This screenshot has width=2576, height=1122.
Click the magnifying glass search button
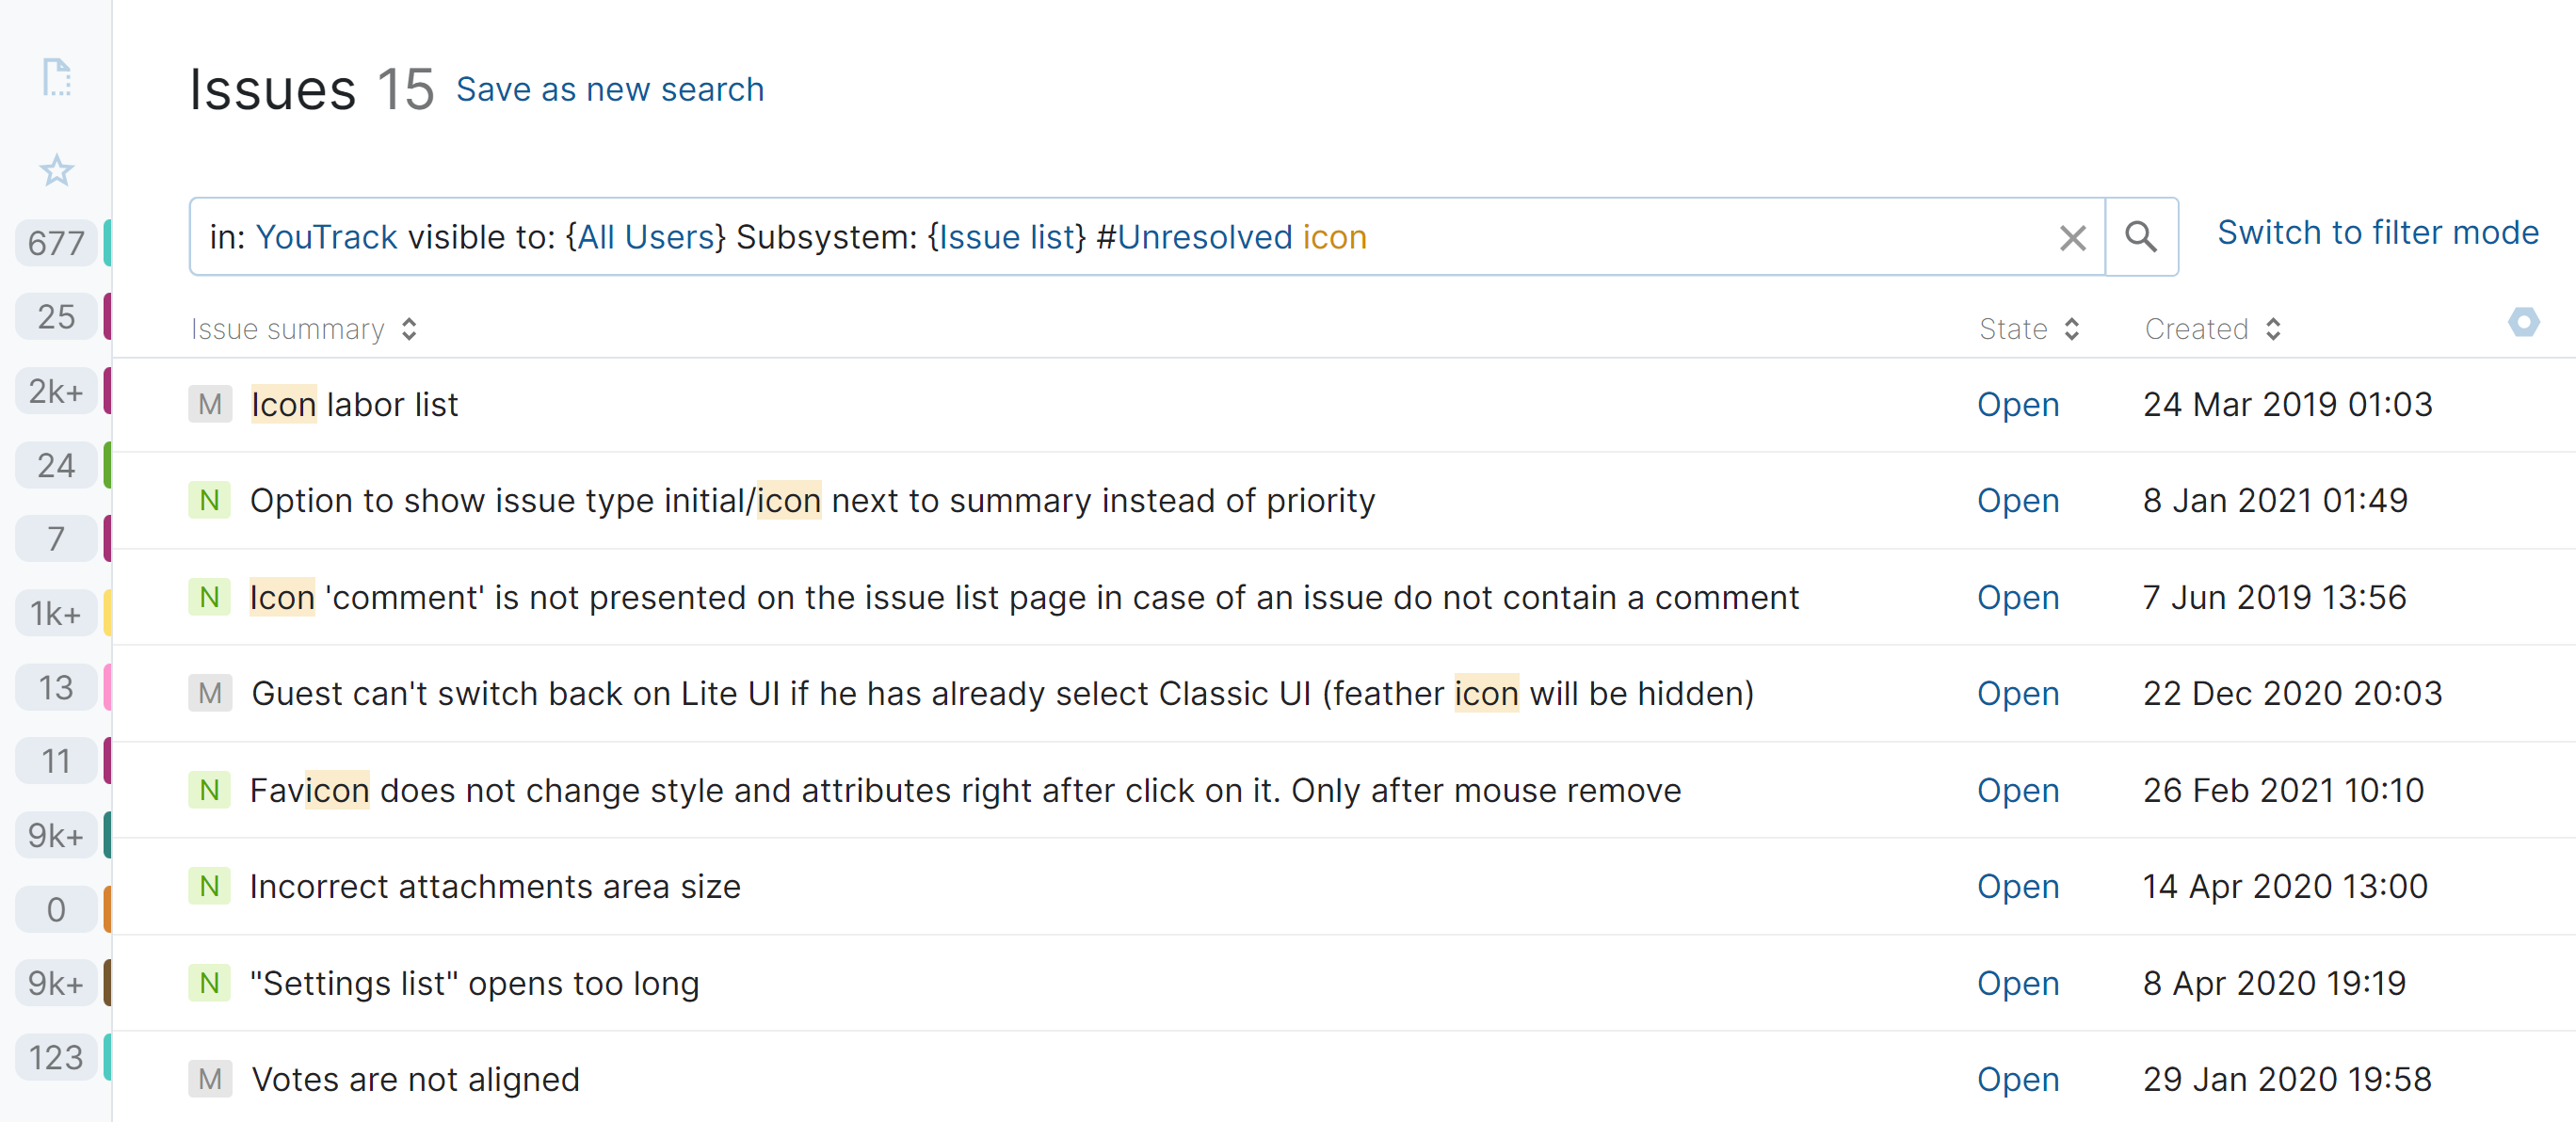pos(2141,237)
